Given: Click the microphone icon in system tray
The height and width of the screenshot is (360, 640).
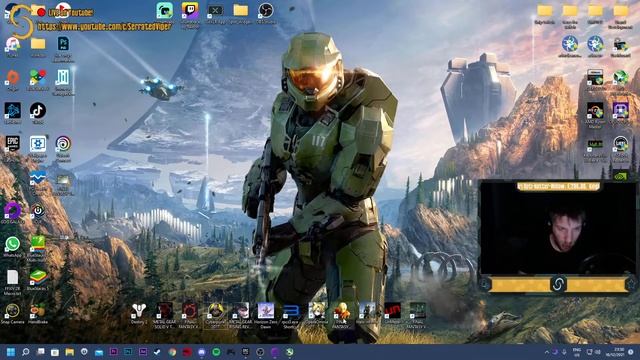Looking at the screenshot, I should 564,352.
